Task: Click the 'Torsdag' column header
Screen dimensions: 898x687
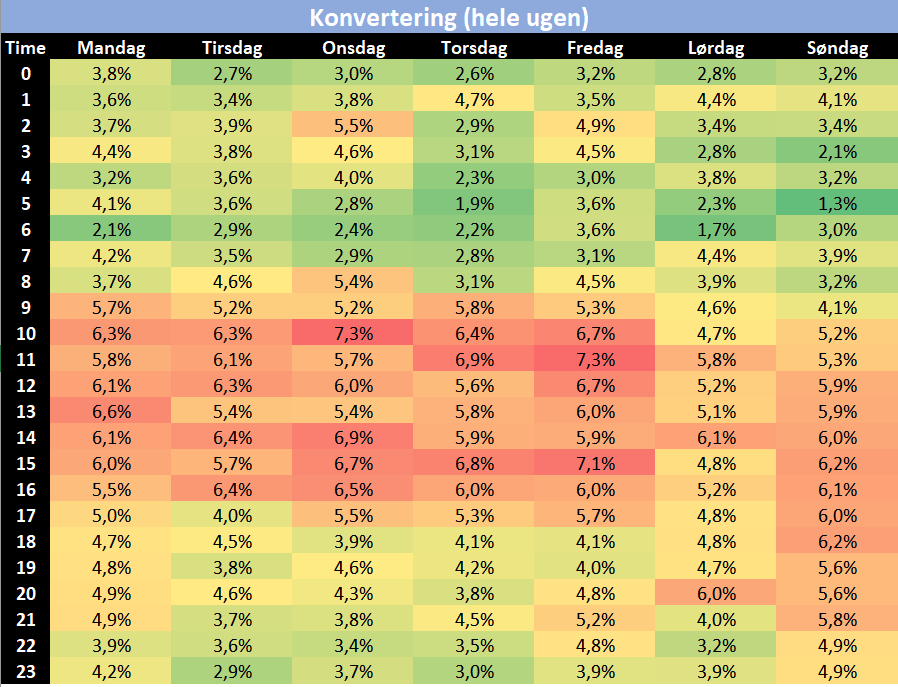Action: click(474, 47)
